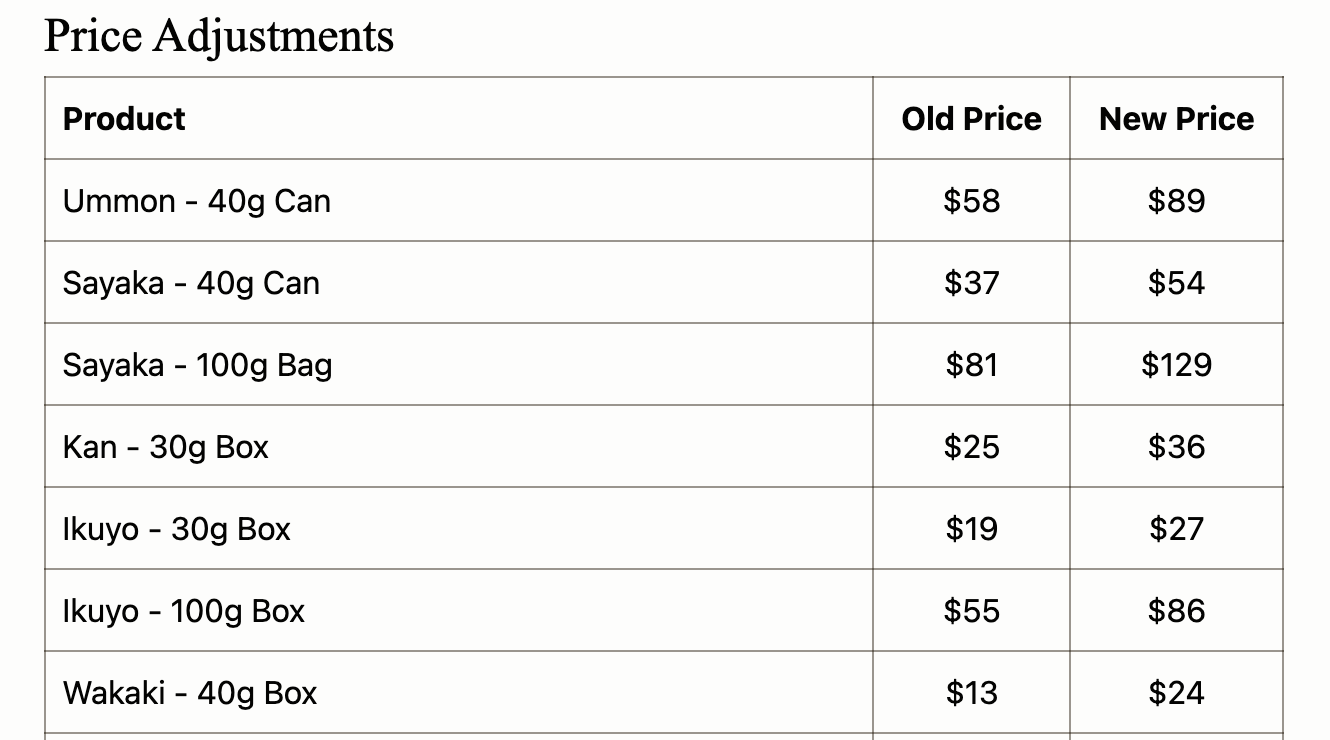Image resolution: width=1330 pixels, height=740 pixels.
Task: Click the New Price column header
Action: 1176,119
